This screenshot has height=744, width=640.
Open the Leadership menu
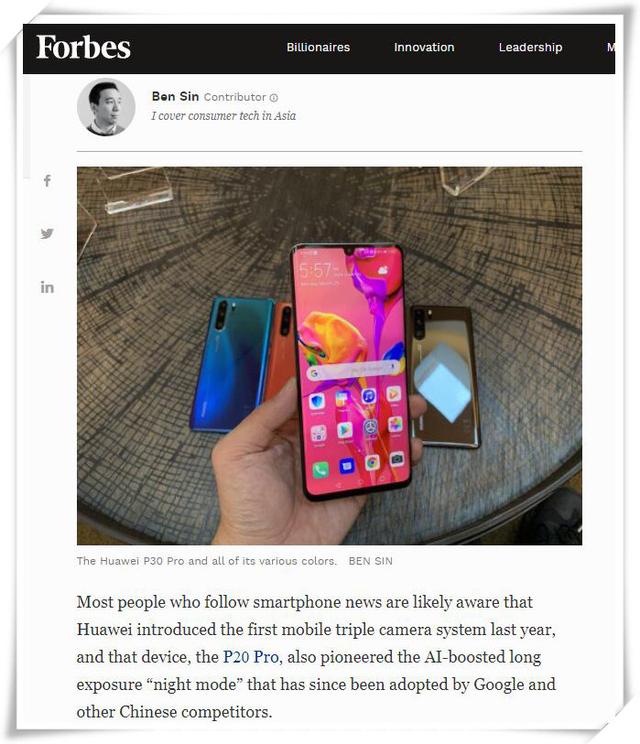pyautogui.click(x=530, y=47)
